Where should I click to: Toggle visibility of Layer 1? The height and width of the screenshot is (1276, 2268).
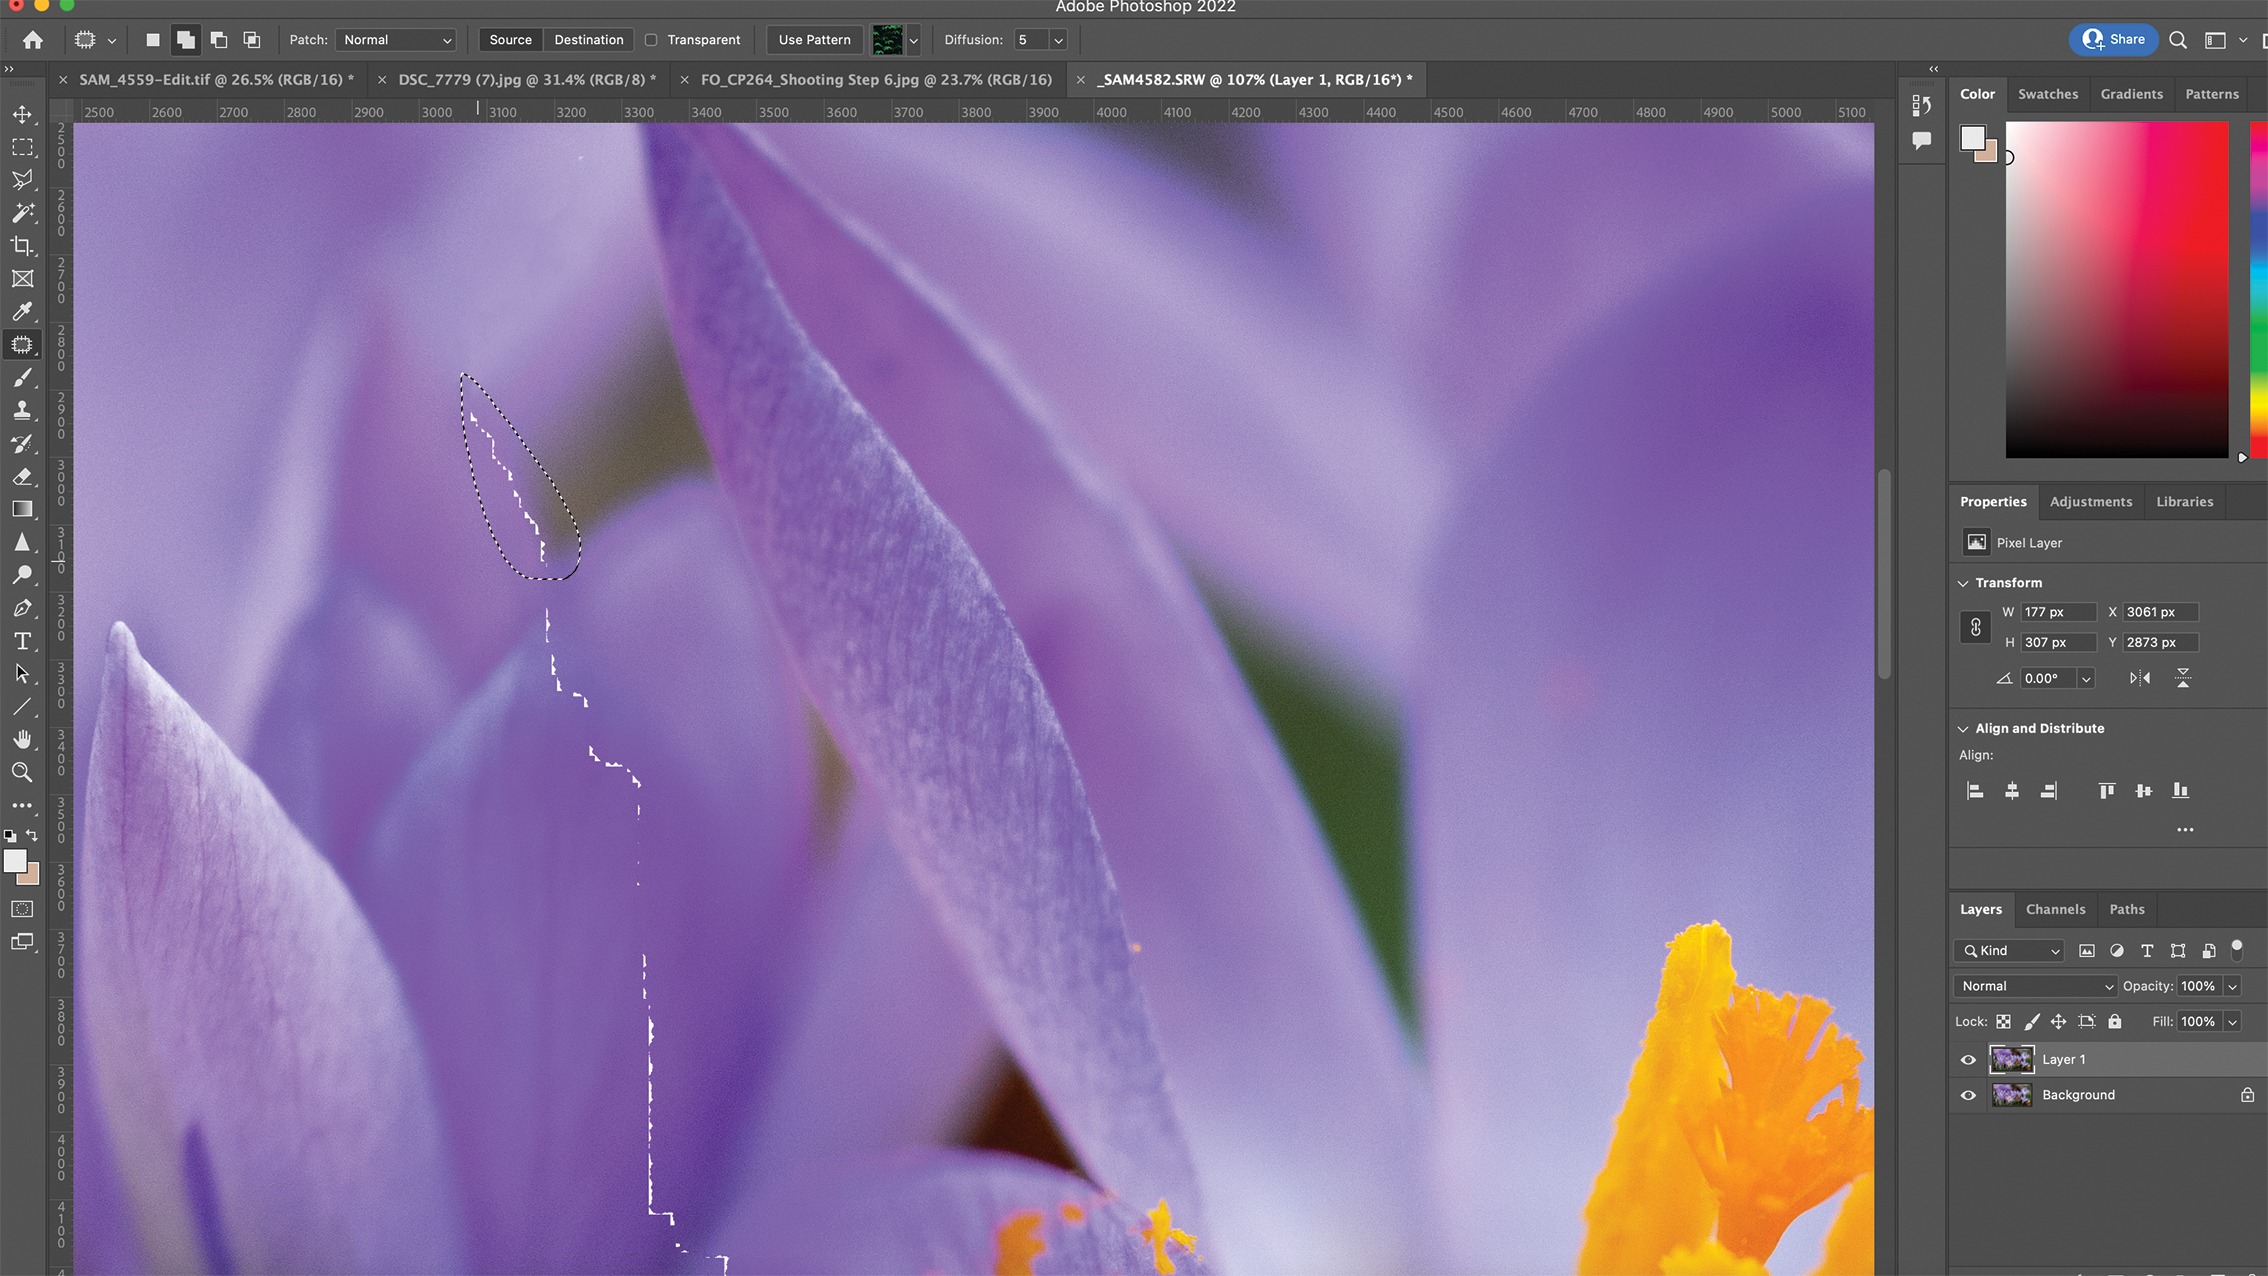coord(1968,1059)
